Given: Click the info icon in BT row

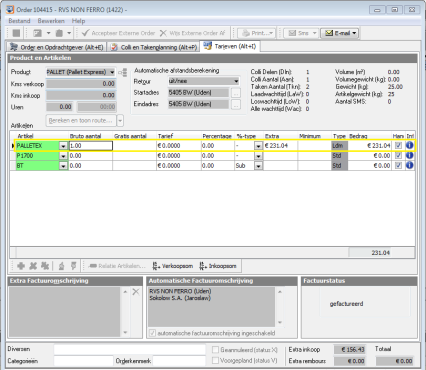Looking at the screenshot, I should [410, 165].
